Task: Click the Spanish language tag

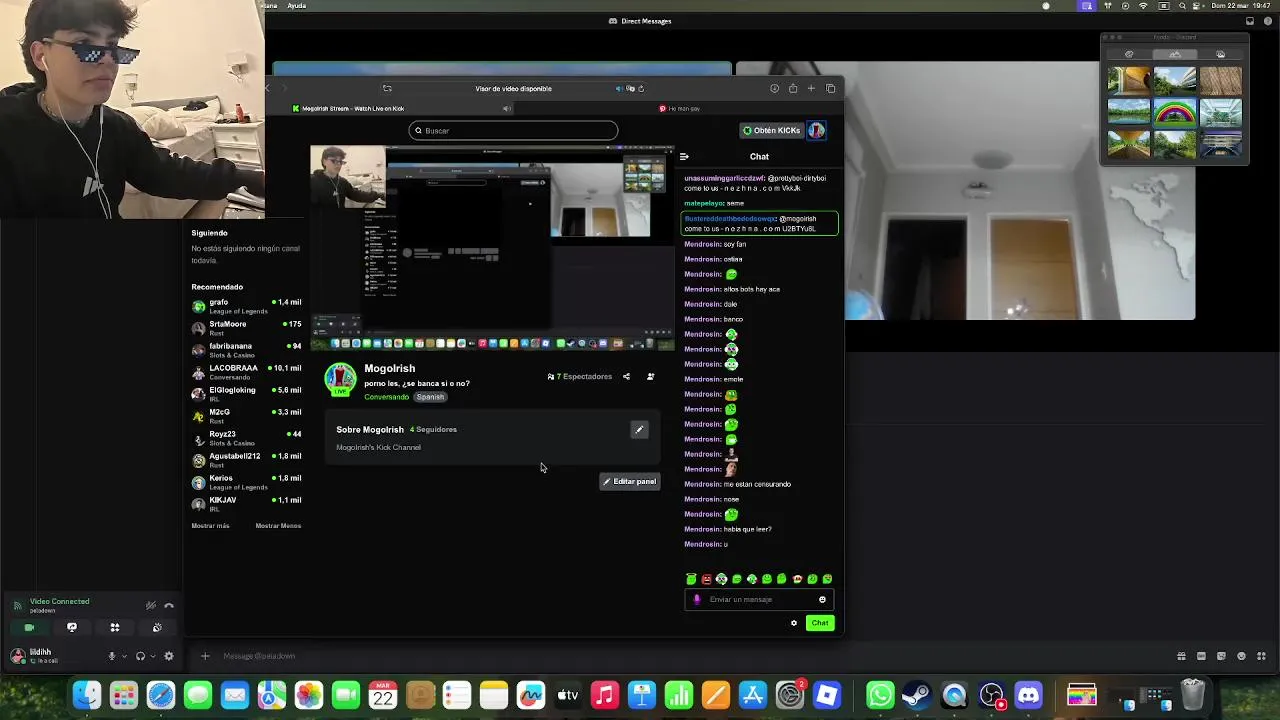Action: coord(430,397)
